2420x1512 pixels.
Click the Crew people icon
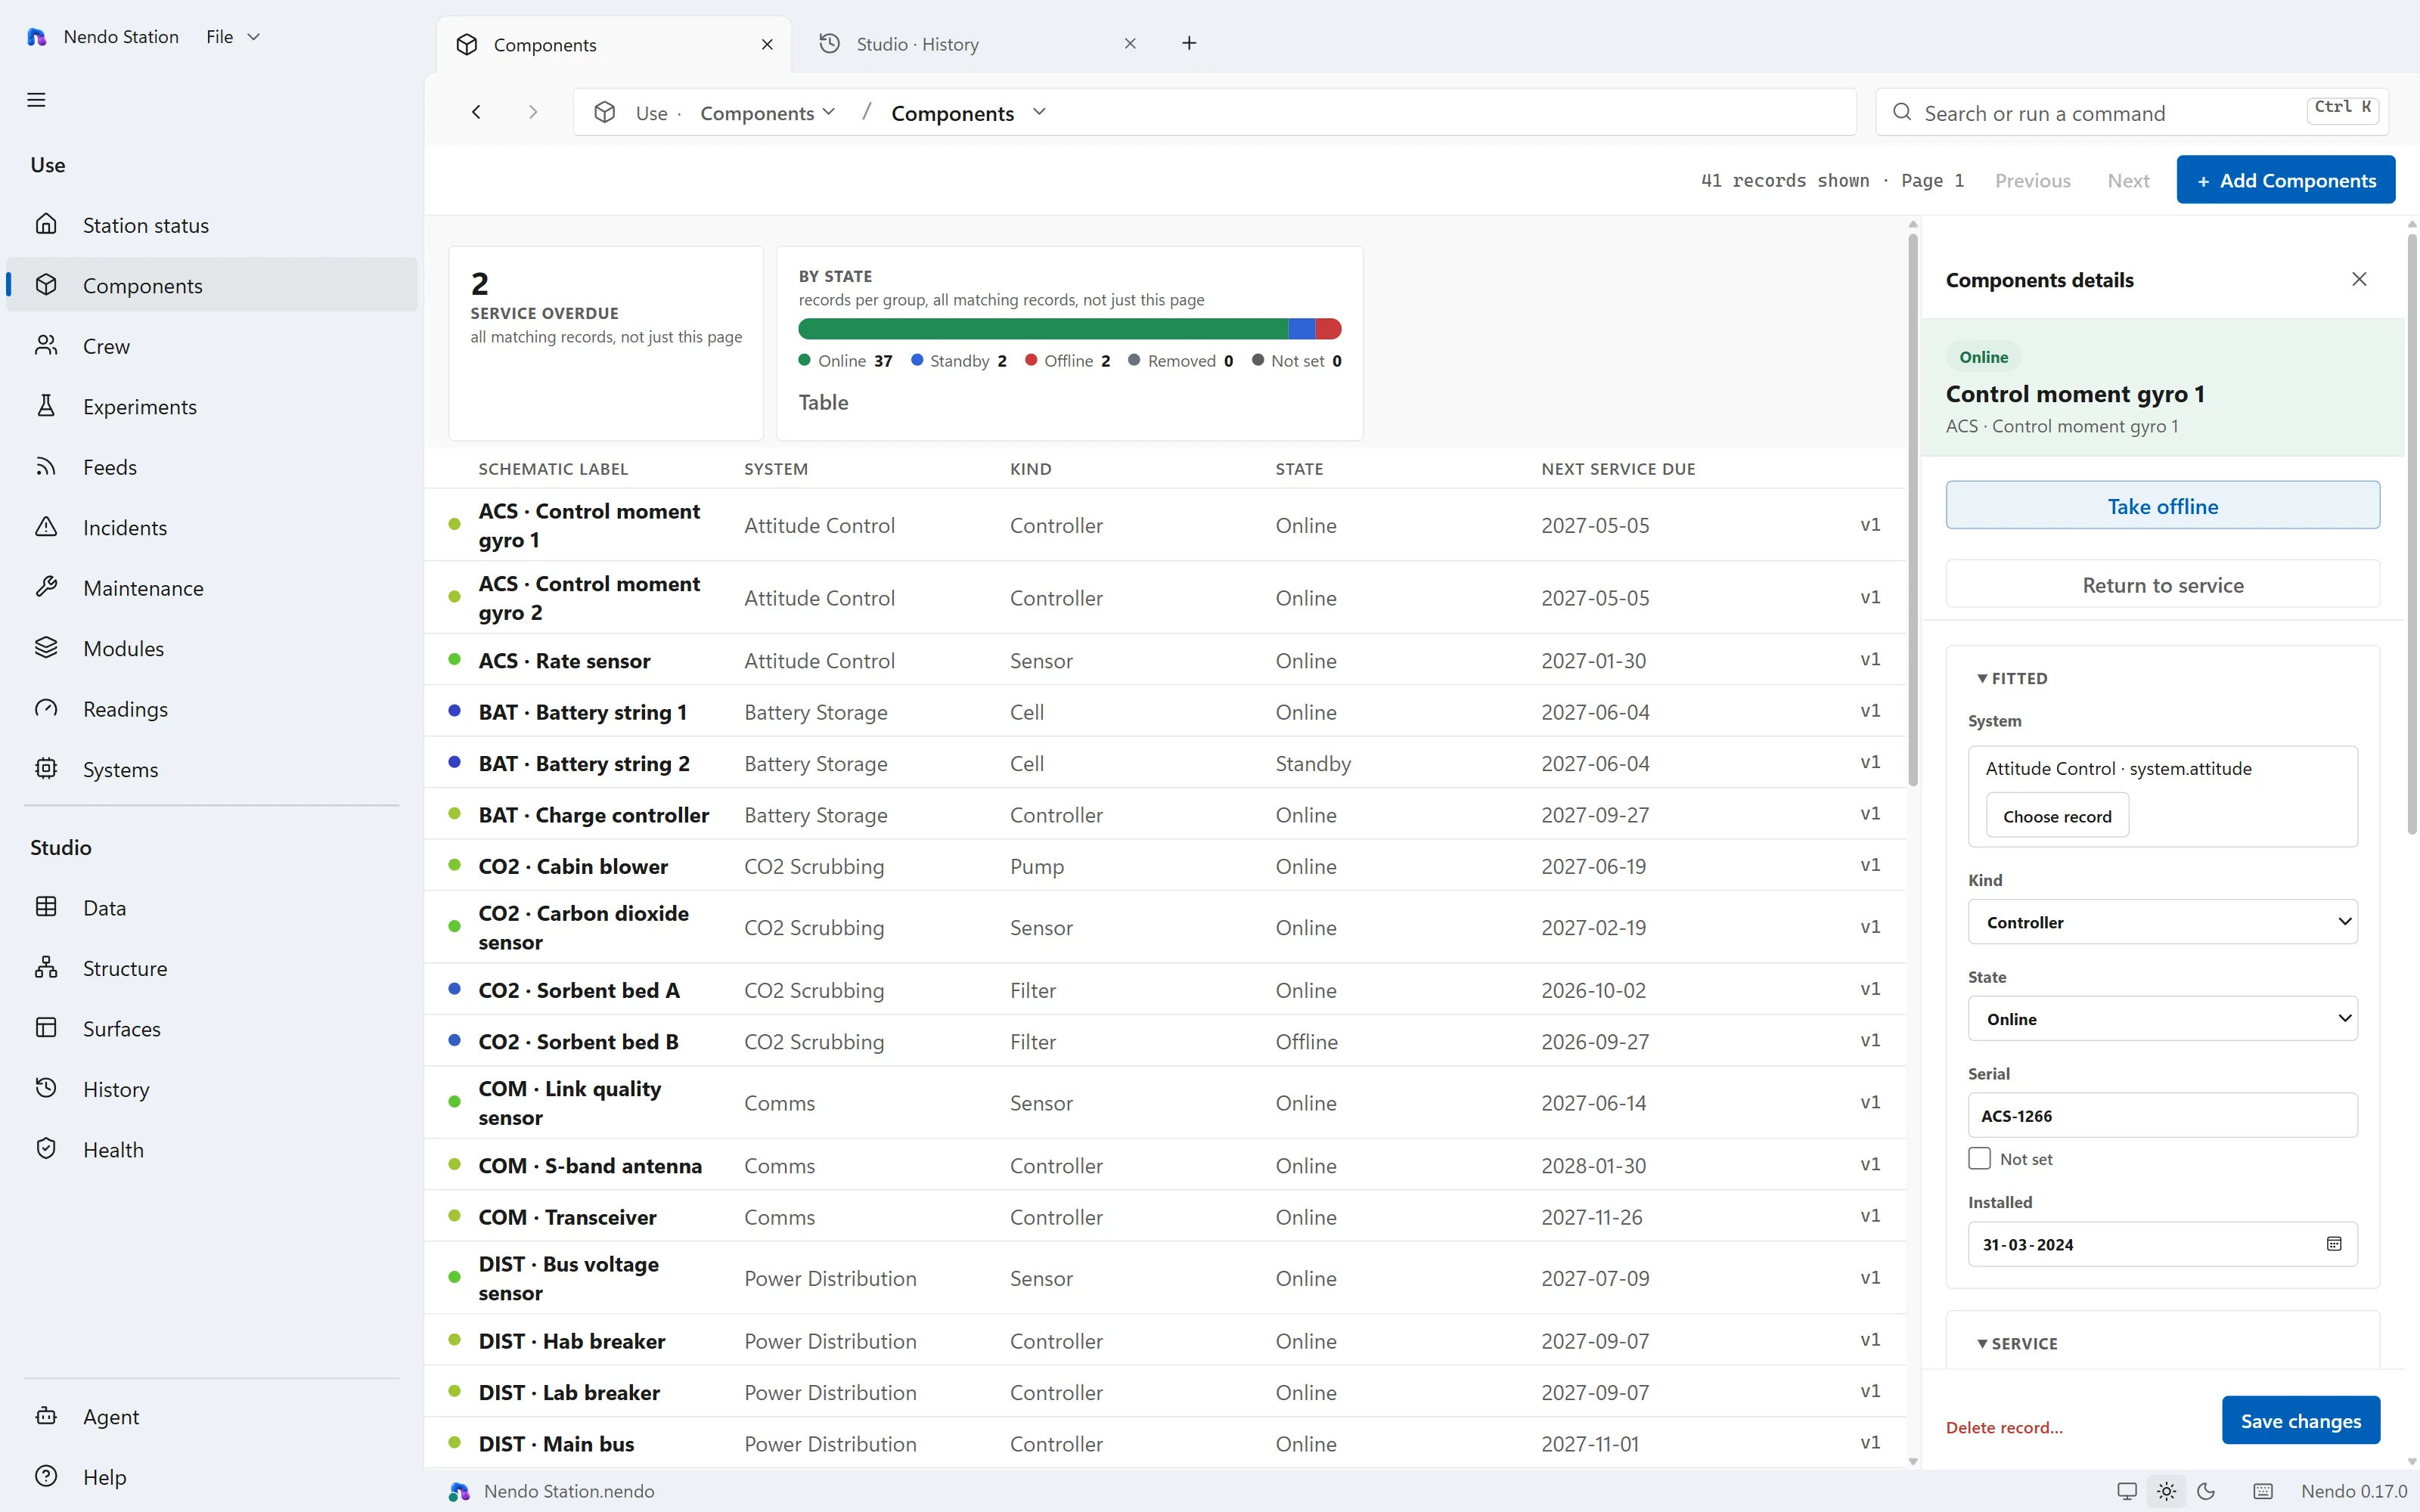(x=46, y=345)
